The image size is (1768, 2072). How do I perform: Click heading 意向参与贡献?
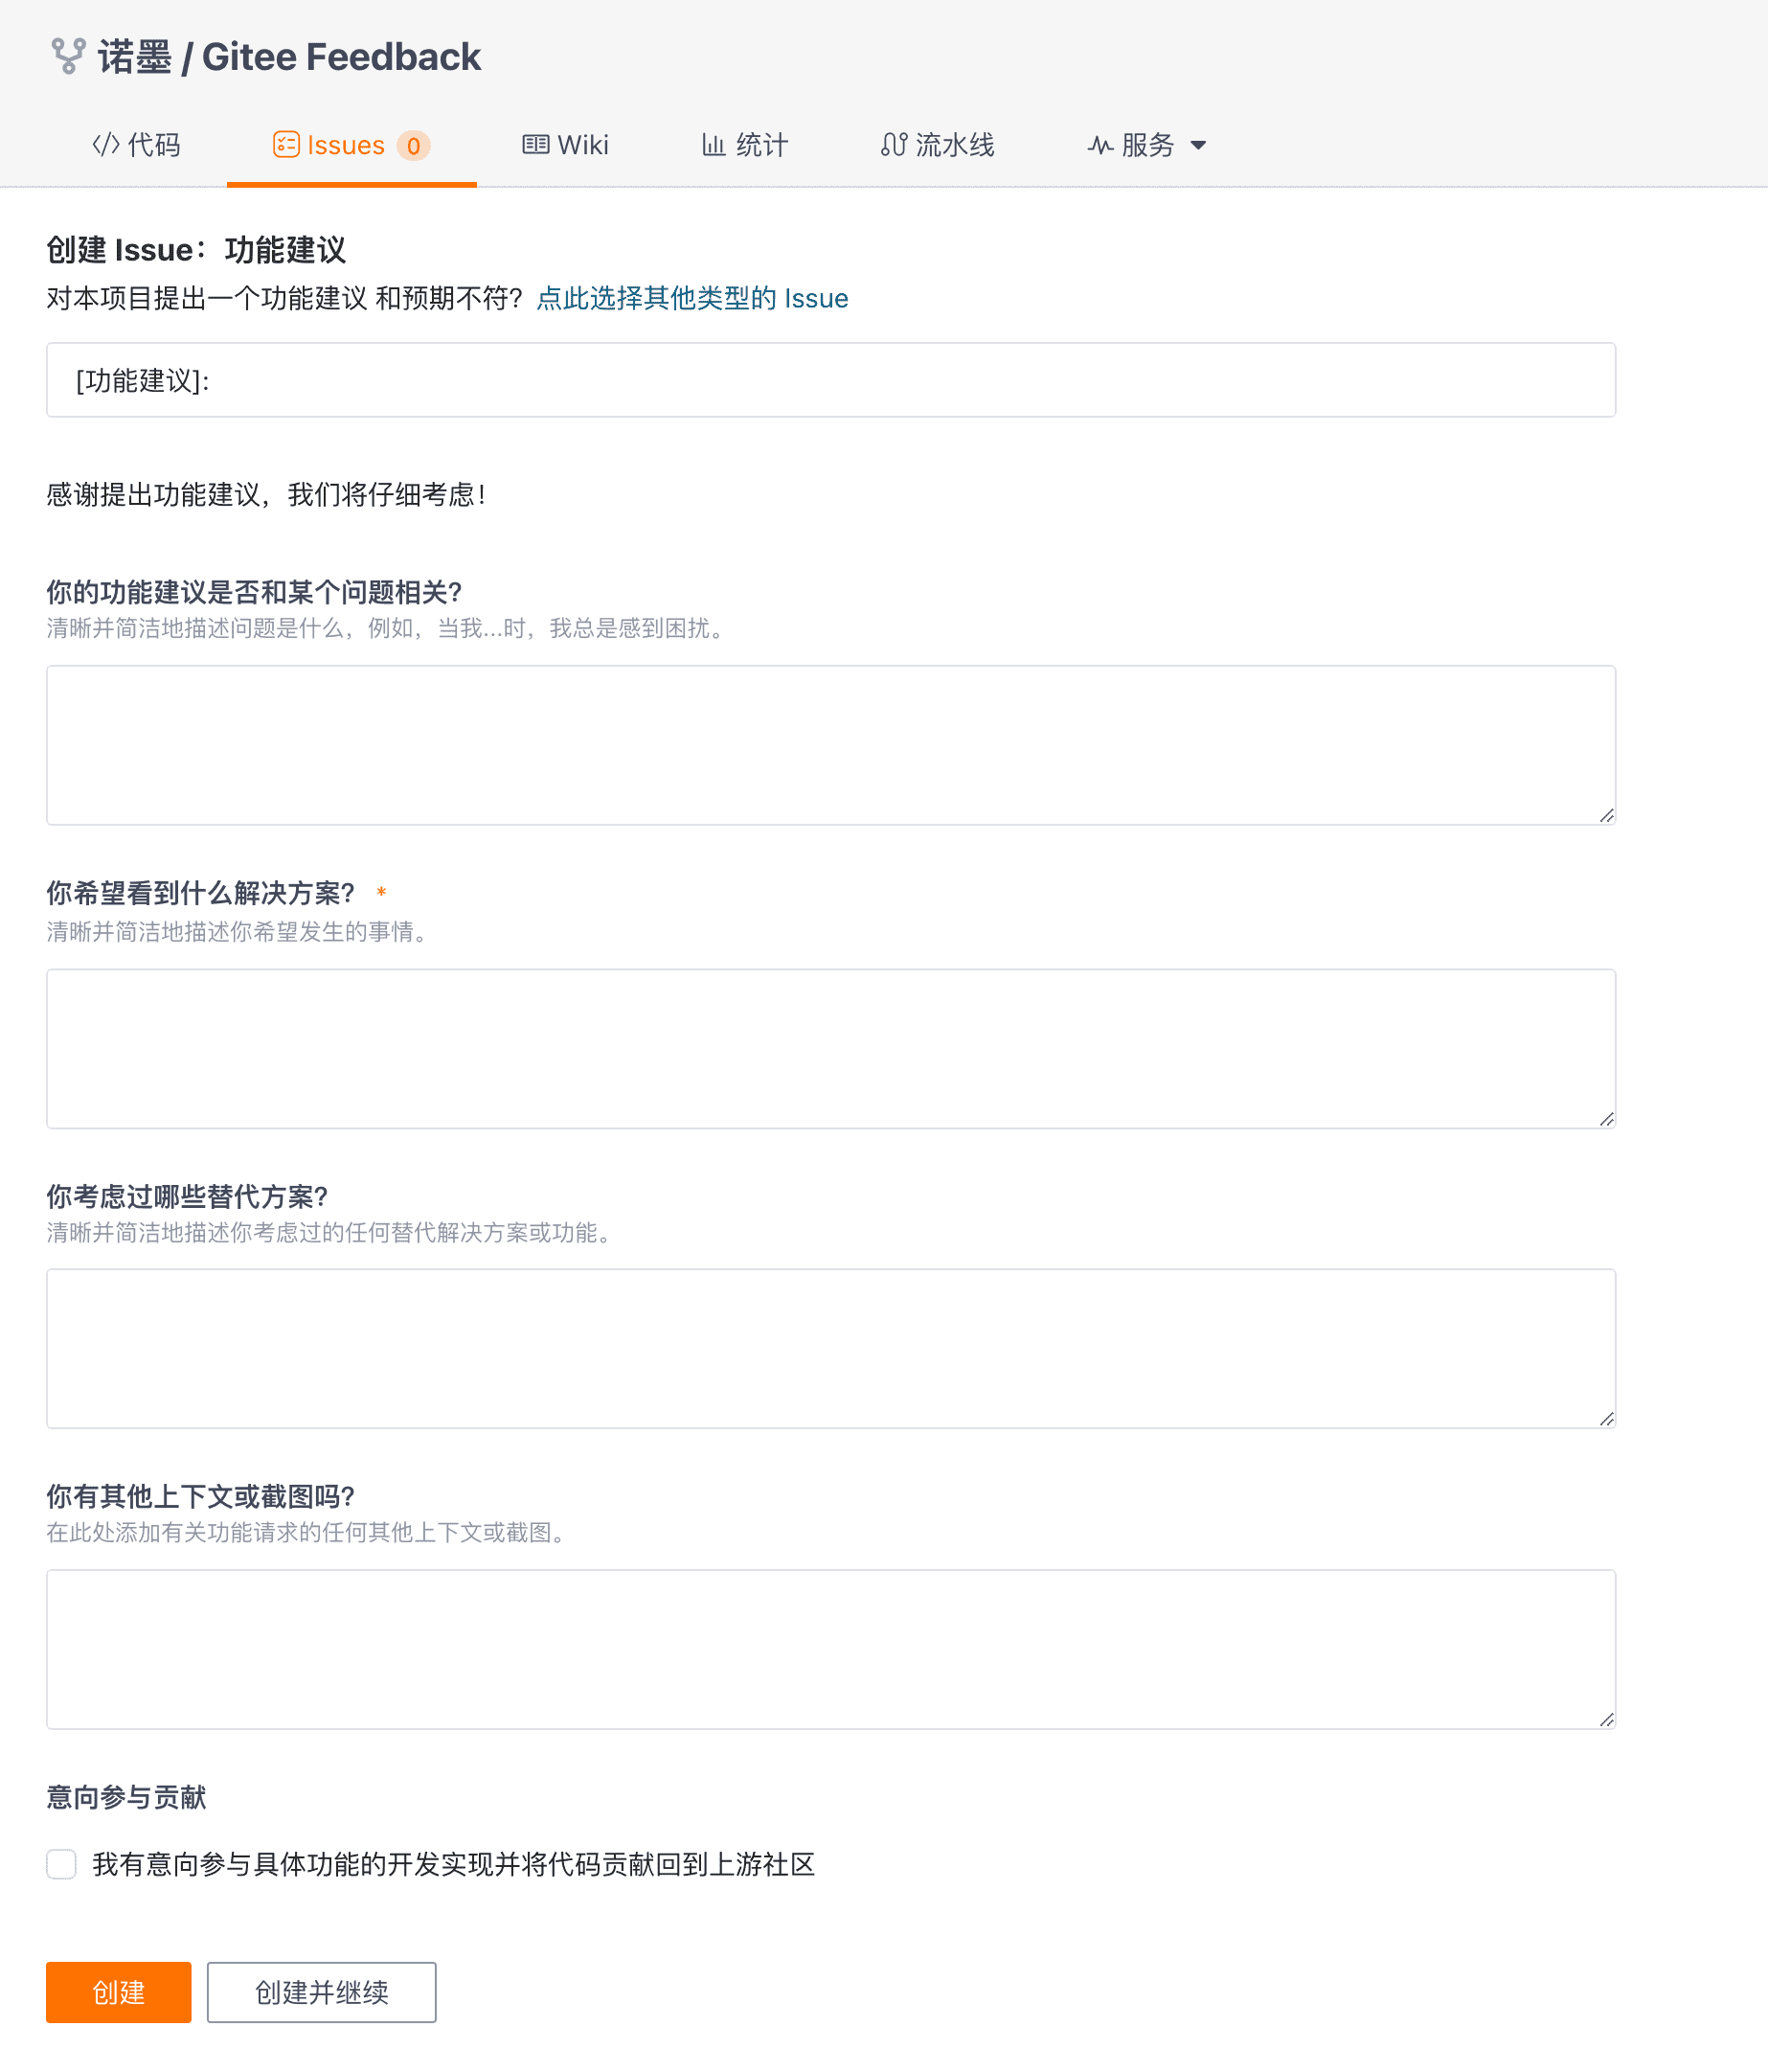(x=126, y=1797)
